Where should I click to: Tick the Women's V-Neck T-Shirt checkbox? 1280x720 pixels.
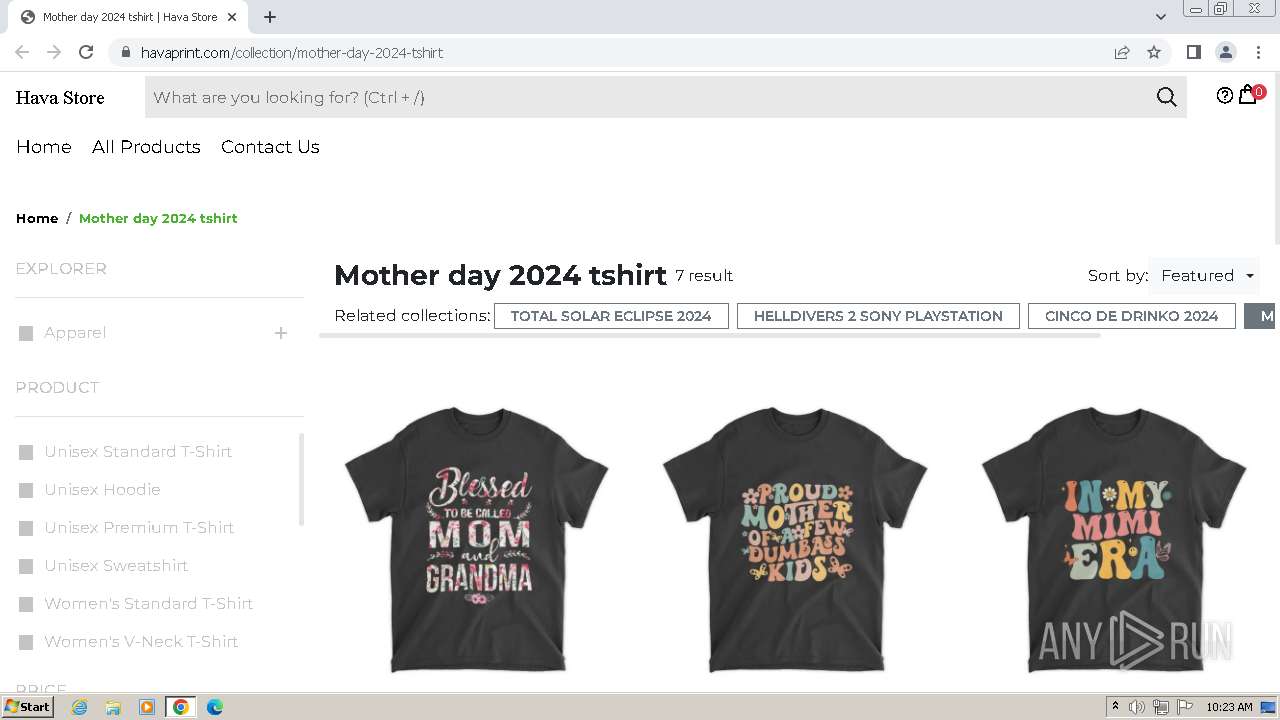click(x=26, y=642)
